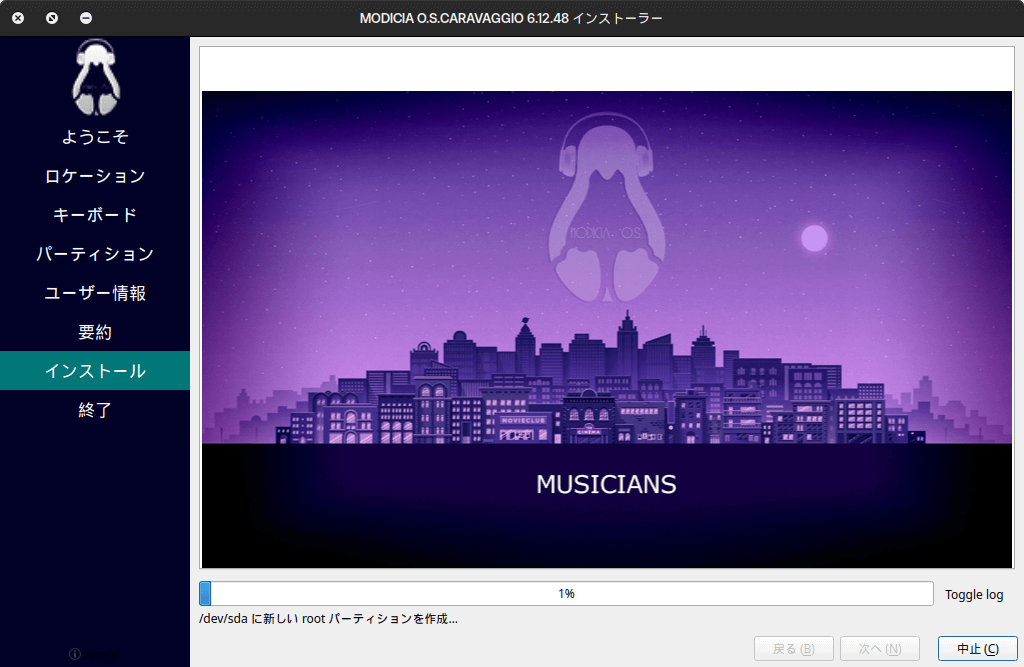The height and width of the screenshot is (667, 1024).
Task: Select the キーボード step in sidebar
Action: click(95, 215)
